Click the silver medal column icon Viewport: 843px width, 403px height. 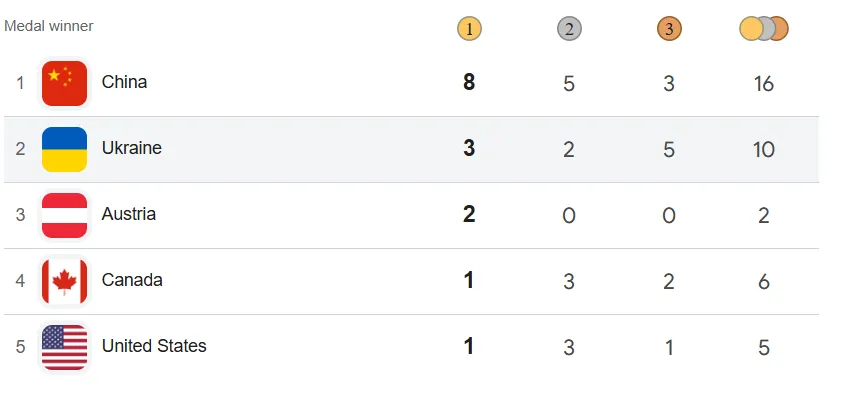(569, 29)
